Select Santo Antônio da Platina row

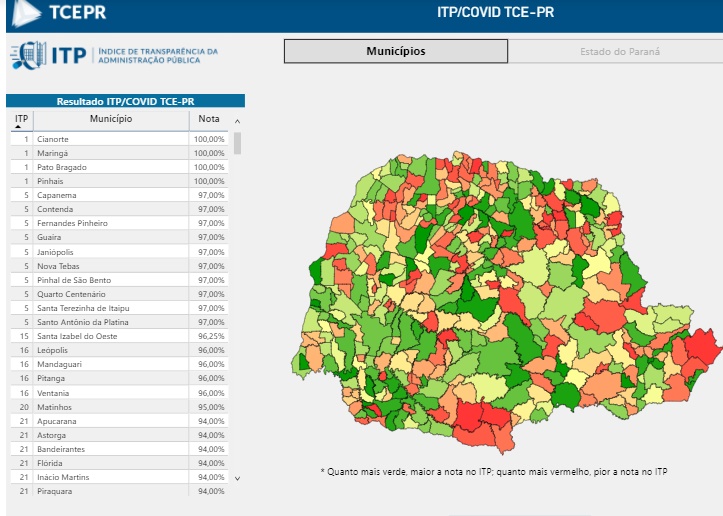(119, 322)
